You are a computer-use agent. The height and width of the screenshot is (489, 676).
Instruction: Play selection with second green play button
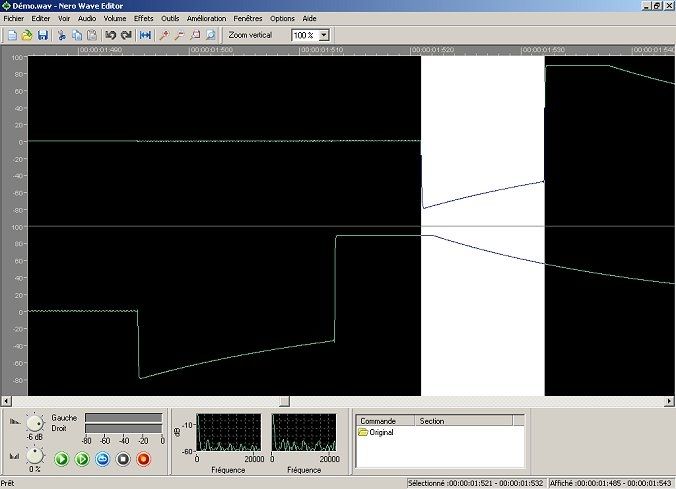[82, 459]
